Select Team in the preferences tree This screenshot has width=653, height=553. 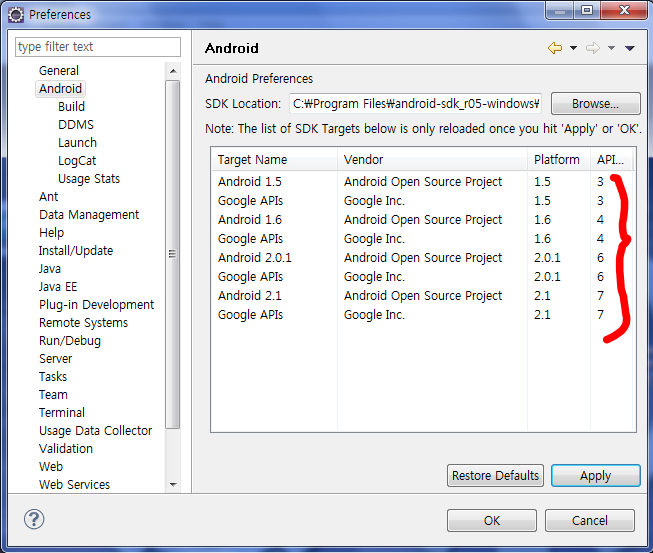coord(53,394)
